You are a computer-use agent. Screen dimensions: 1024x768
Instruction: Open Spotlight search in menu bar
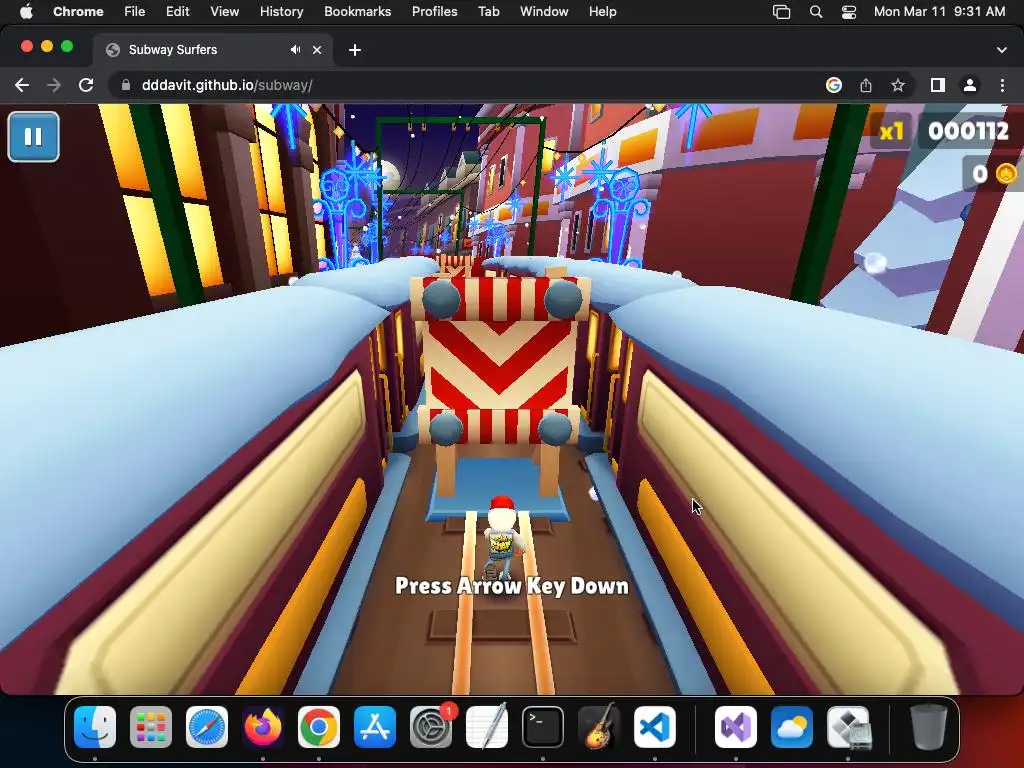(x=816, y=11)
